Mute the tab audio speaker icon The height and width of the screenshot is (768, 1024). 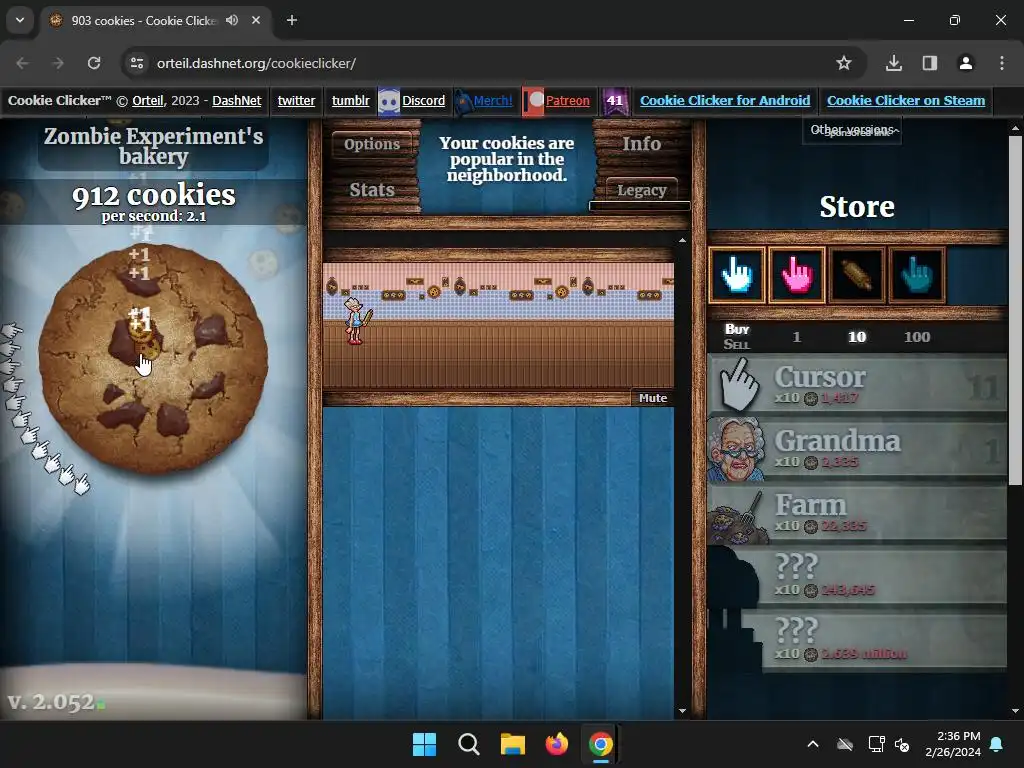(232, 20)
